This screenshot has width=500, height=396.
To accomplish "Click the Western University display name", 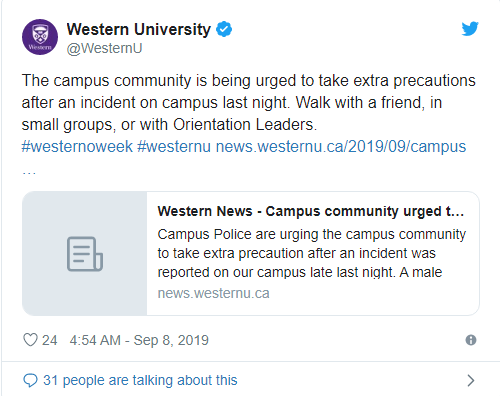I will [139, 29].
